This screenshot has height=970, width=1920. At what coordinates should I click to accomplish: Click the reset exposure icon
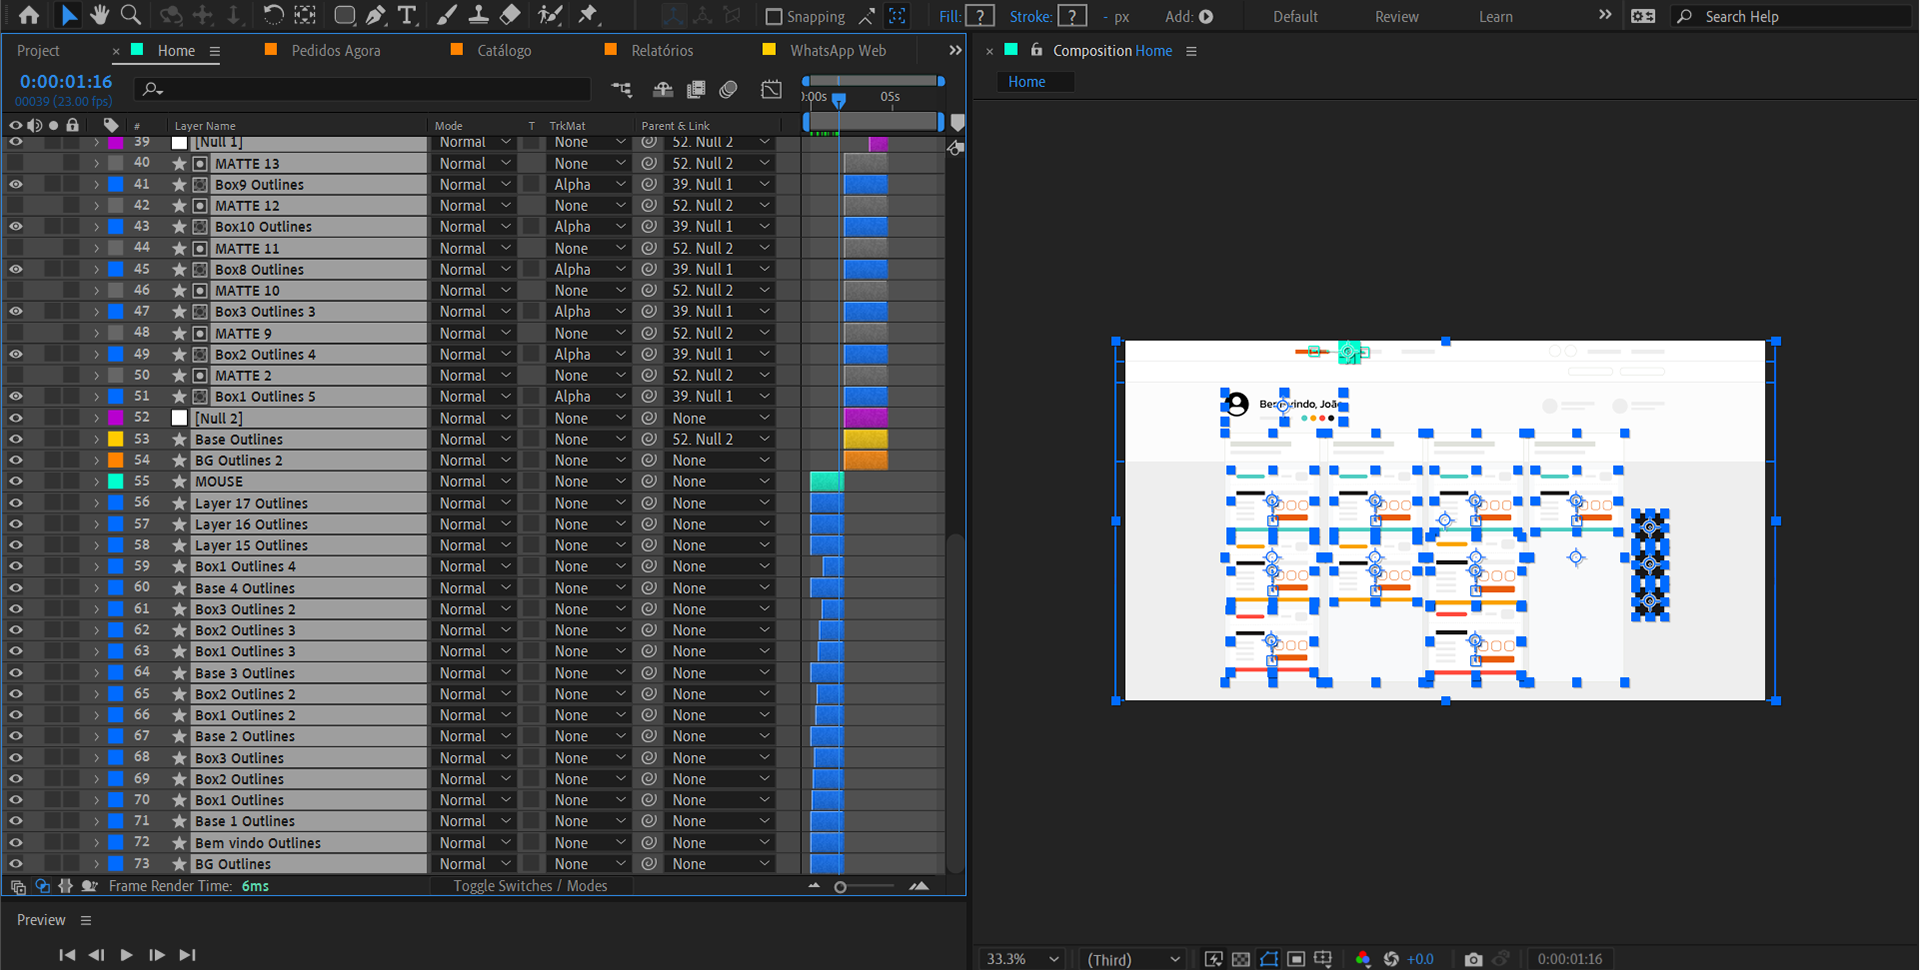(x=1391, y=959)
